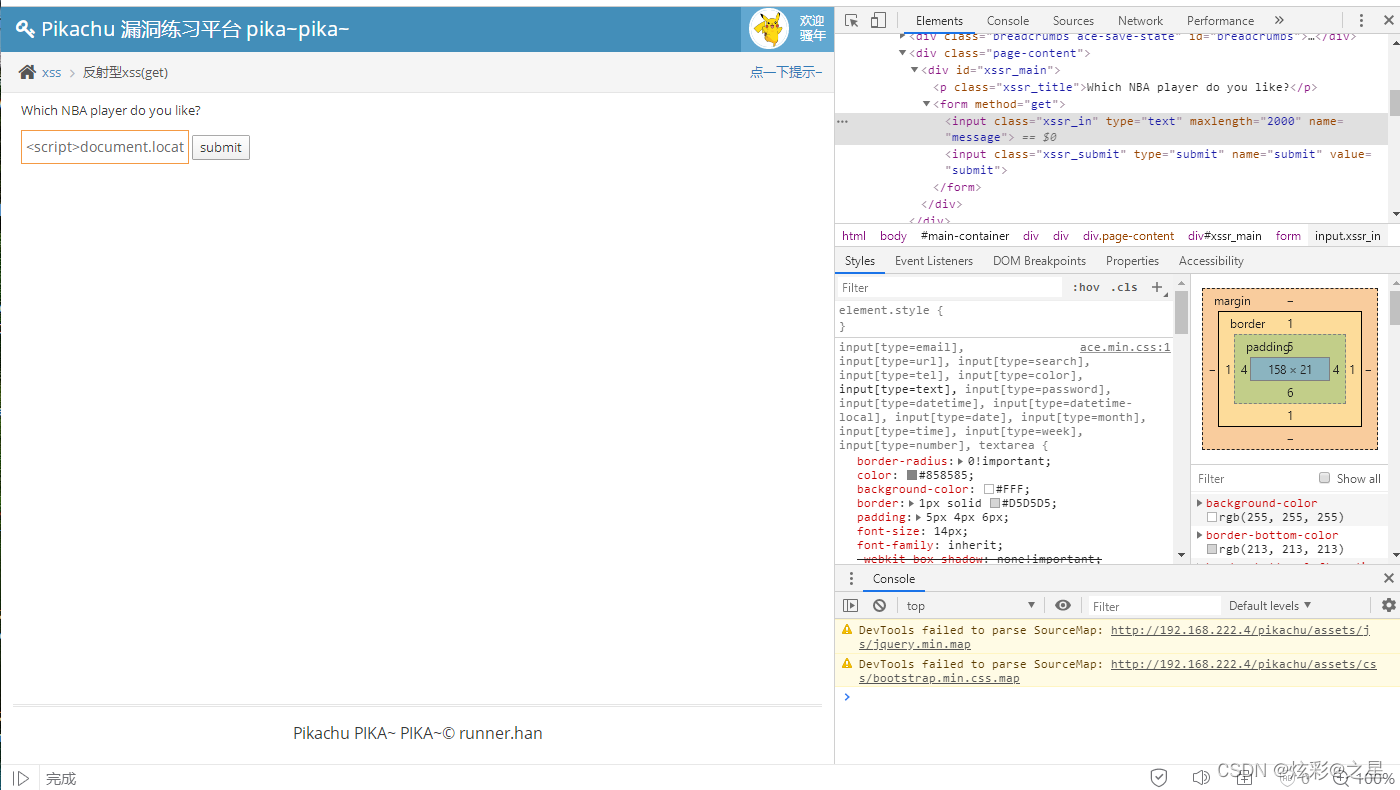Open the Default levels dropdown
The width and height of the screenshot is (1400, 790).
coord(1270,605)
